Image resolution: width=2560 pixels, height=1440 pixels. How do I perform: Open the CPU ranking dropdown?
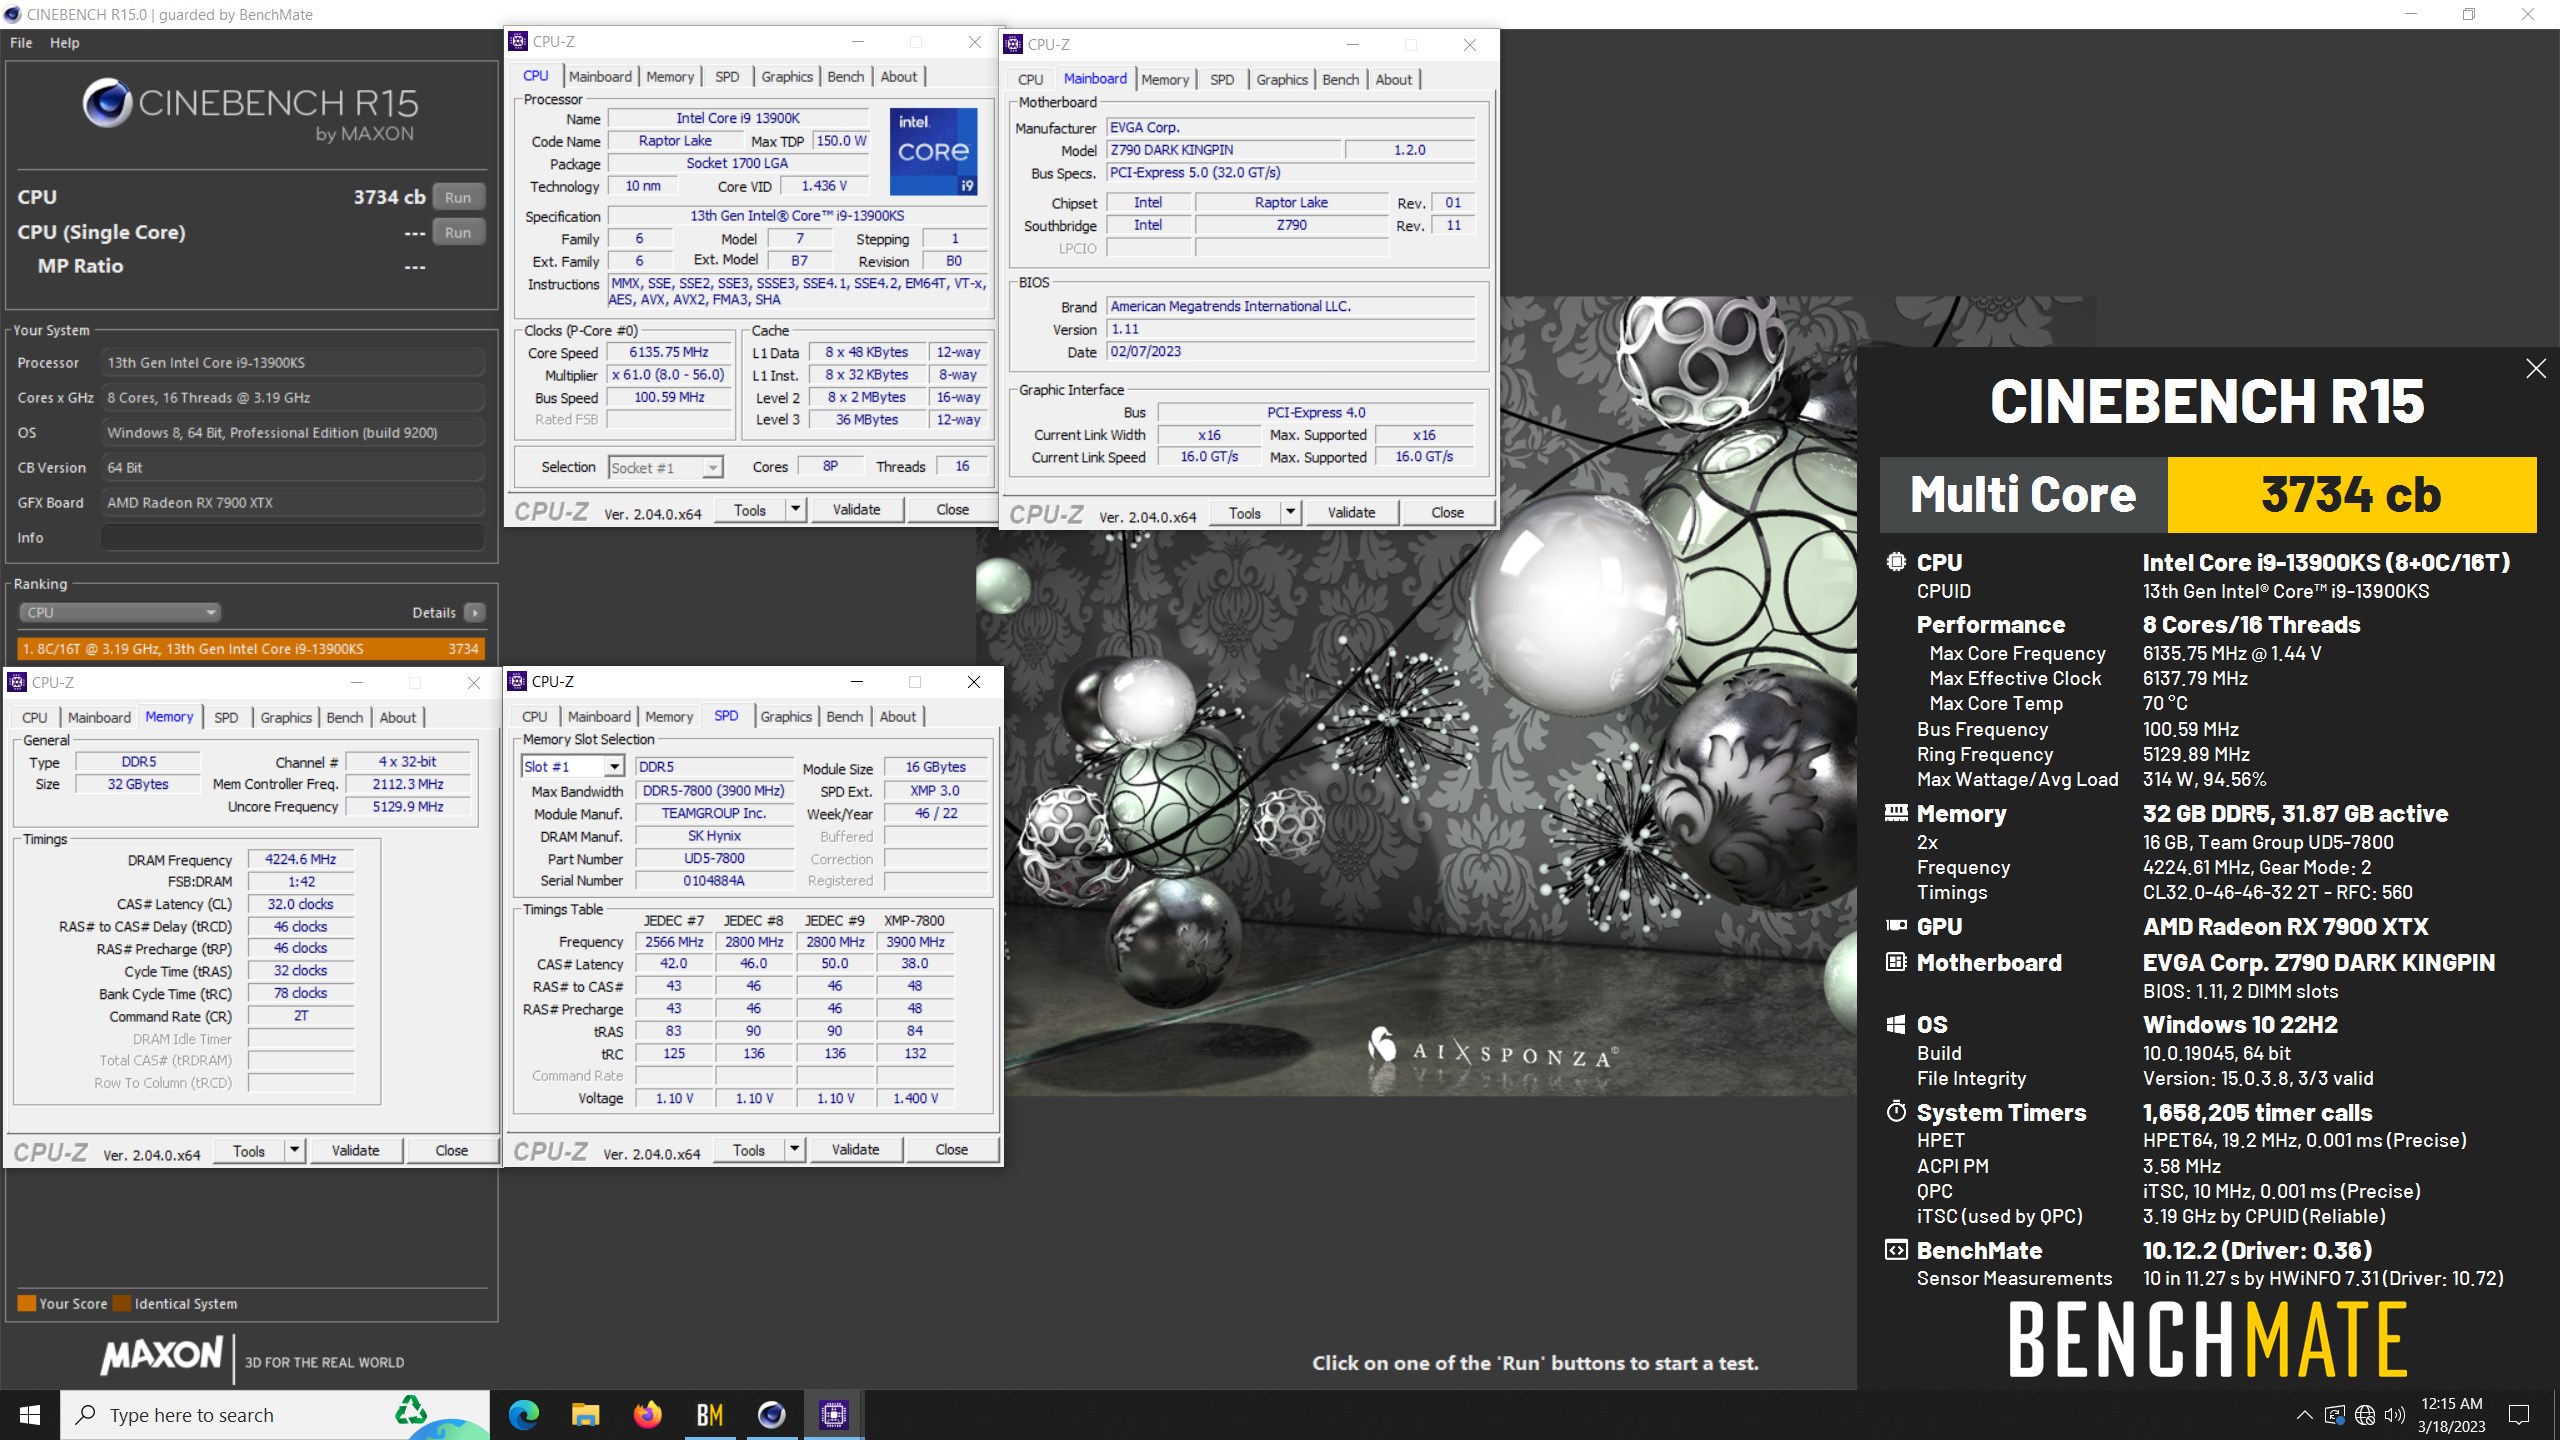(119, 612)
